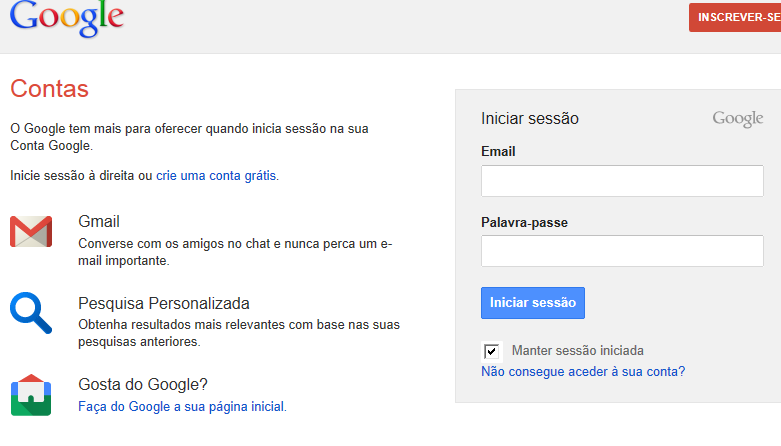Click the Palavra-passe field label

pyautogui.click(x=524, y=222)
